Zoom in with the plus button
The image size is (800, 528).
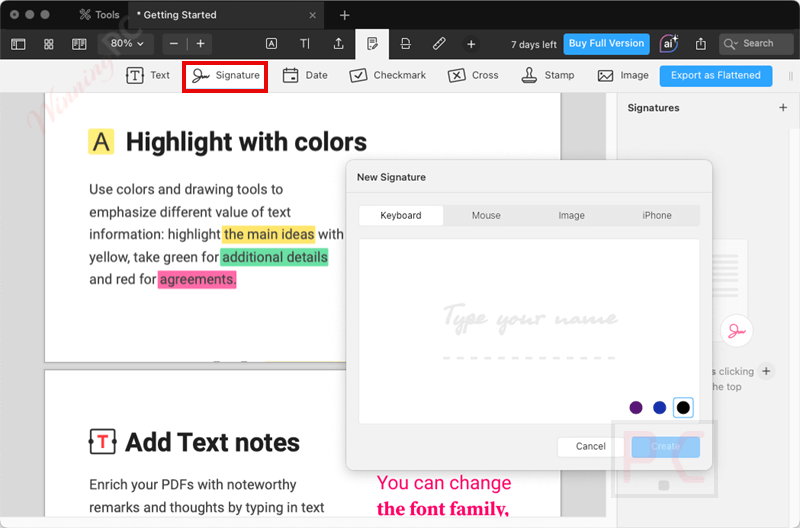point(201,44)
